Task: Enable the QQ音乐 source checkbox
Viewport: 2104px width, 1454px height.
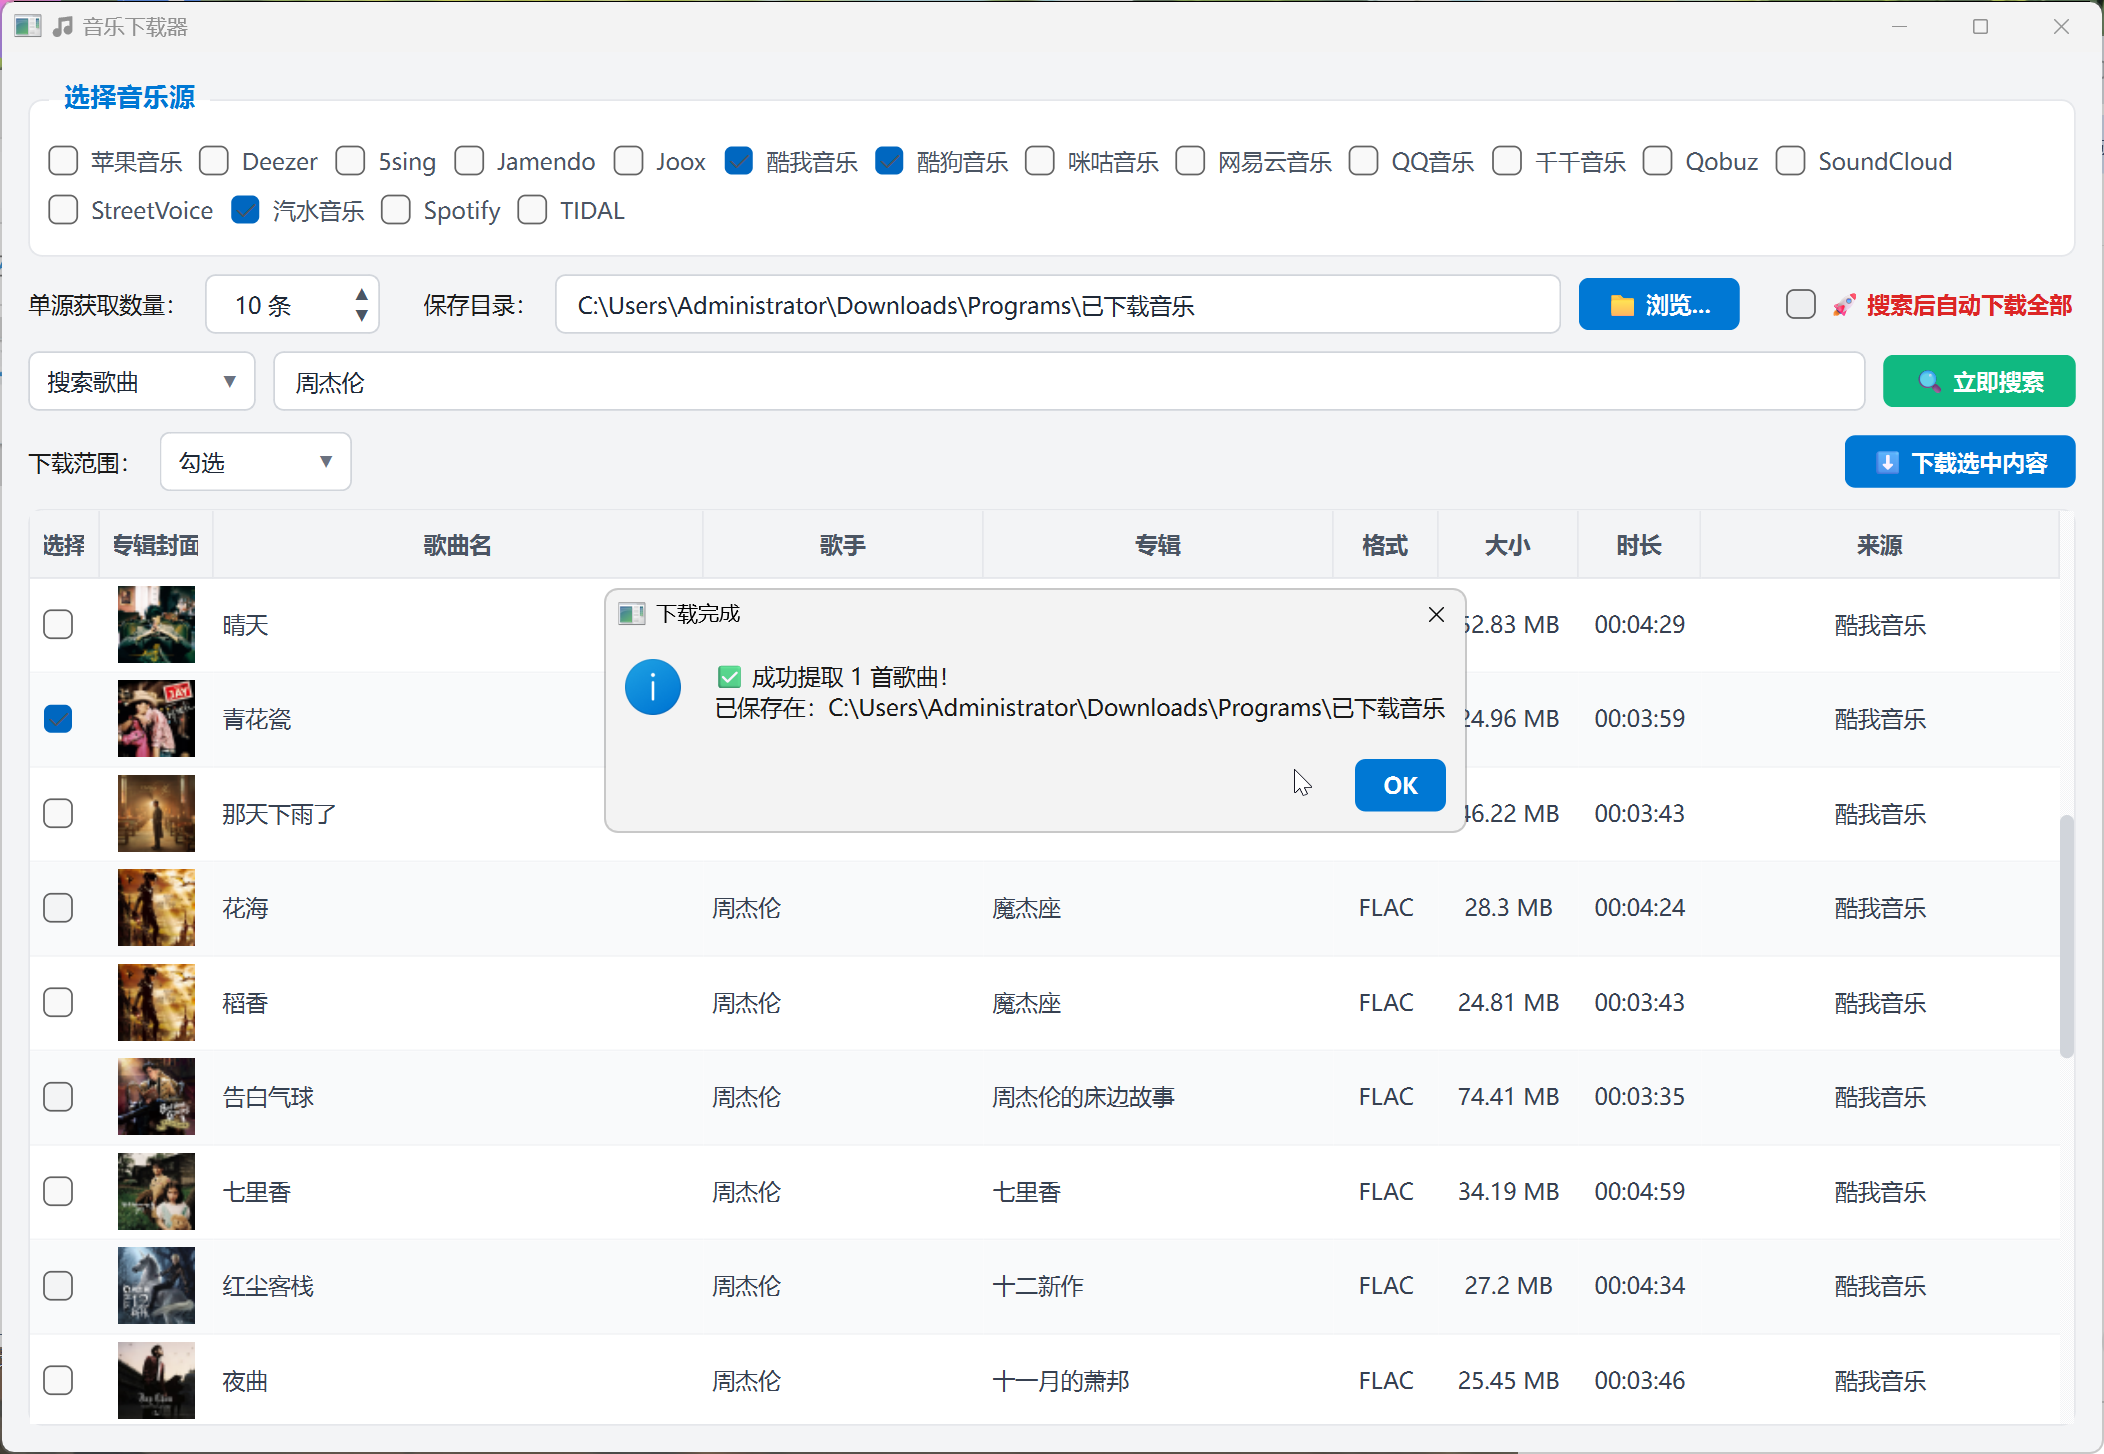Action: pos(1363,161)
